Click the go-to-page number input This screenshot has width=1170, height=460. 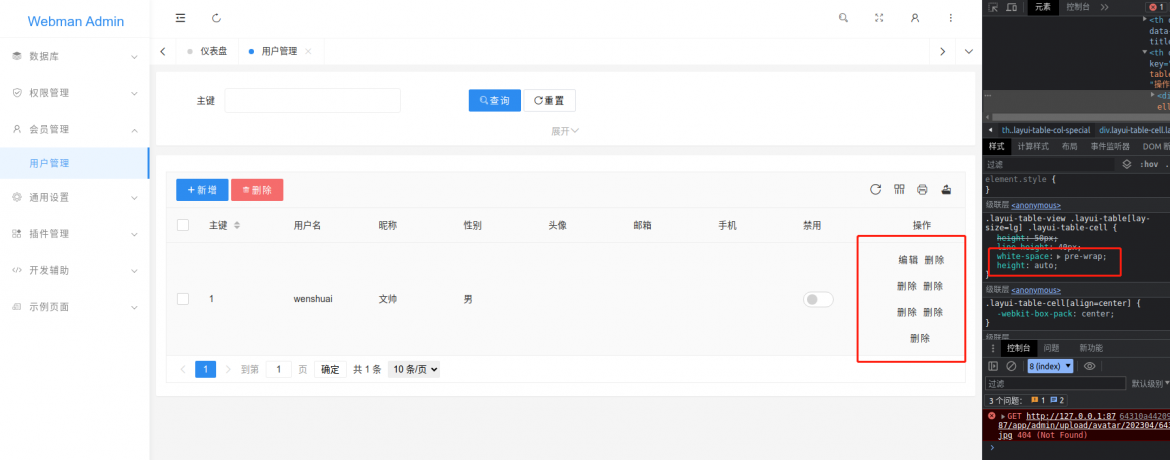pyautogui.click(x=278, y=370)
